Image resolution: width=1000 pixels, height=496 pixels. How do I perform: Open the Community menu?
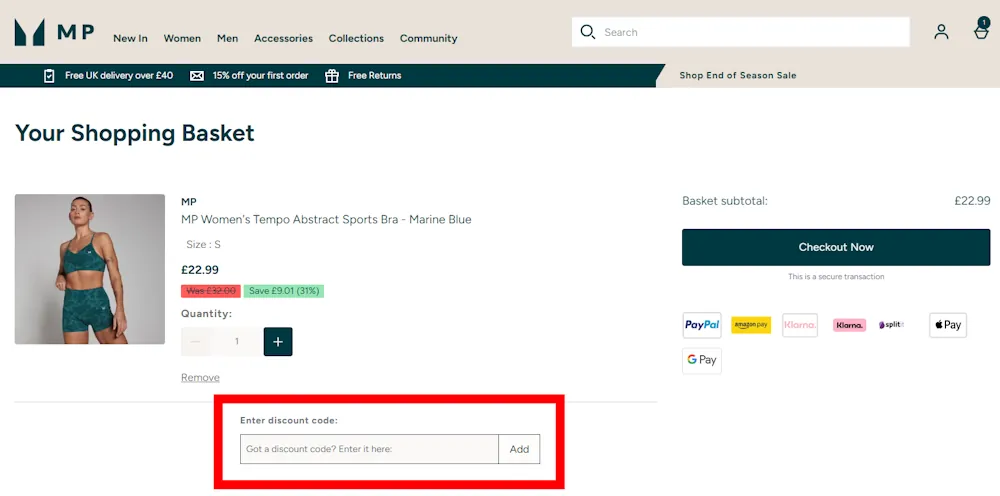(429, 38)
